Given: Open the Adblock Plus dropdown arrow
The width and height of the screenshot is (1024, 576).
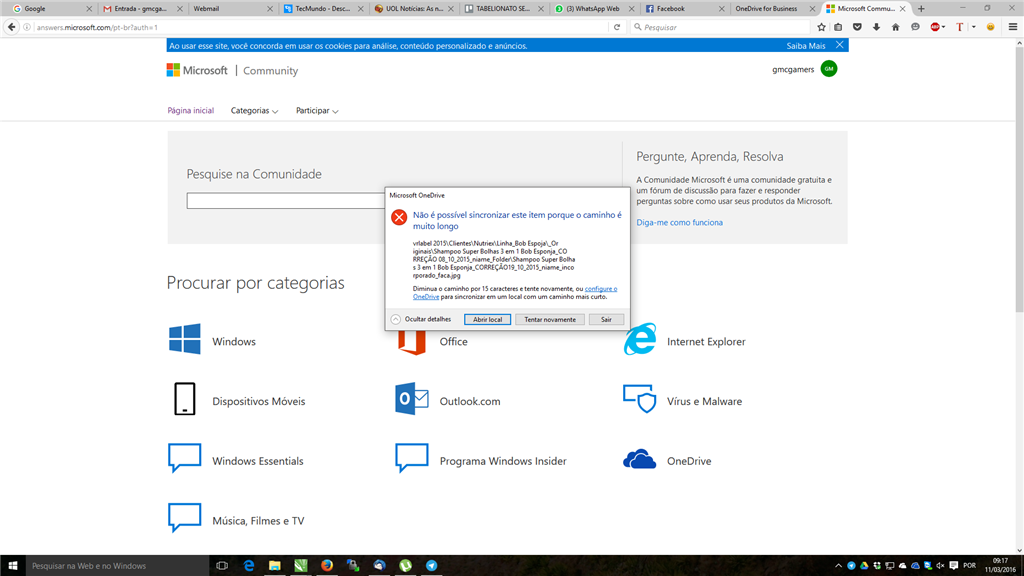Looking at the screenshot, I should (944, 27).
